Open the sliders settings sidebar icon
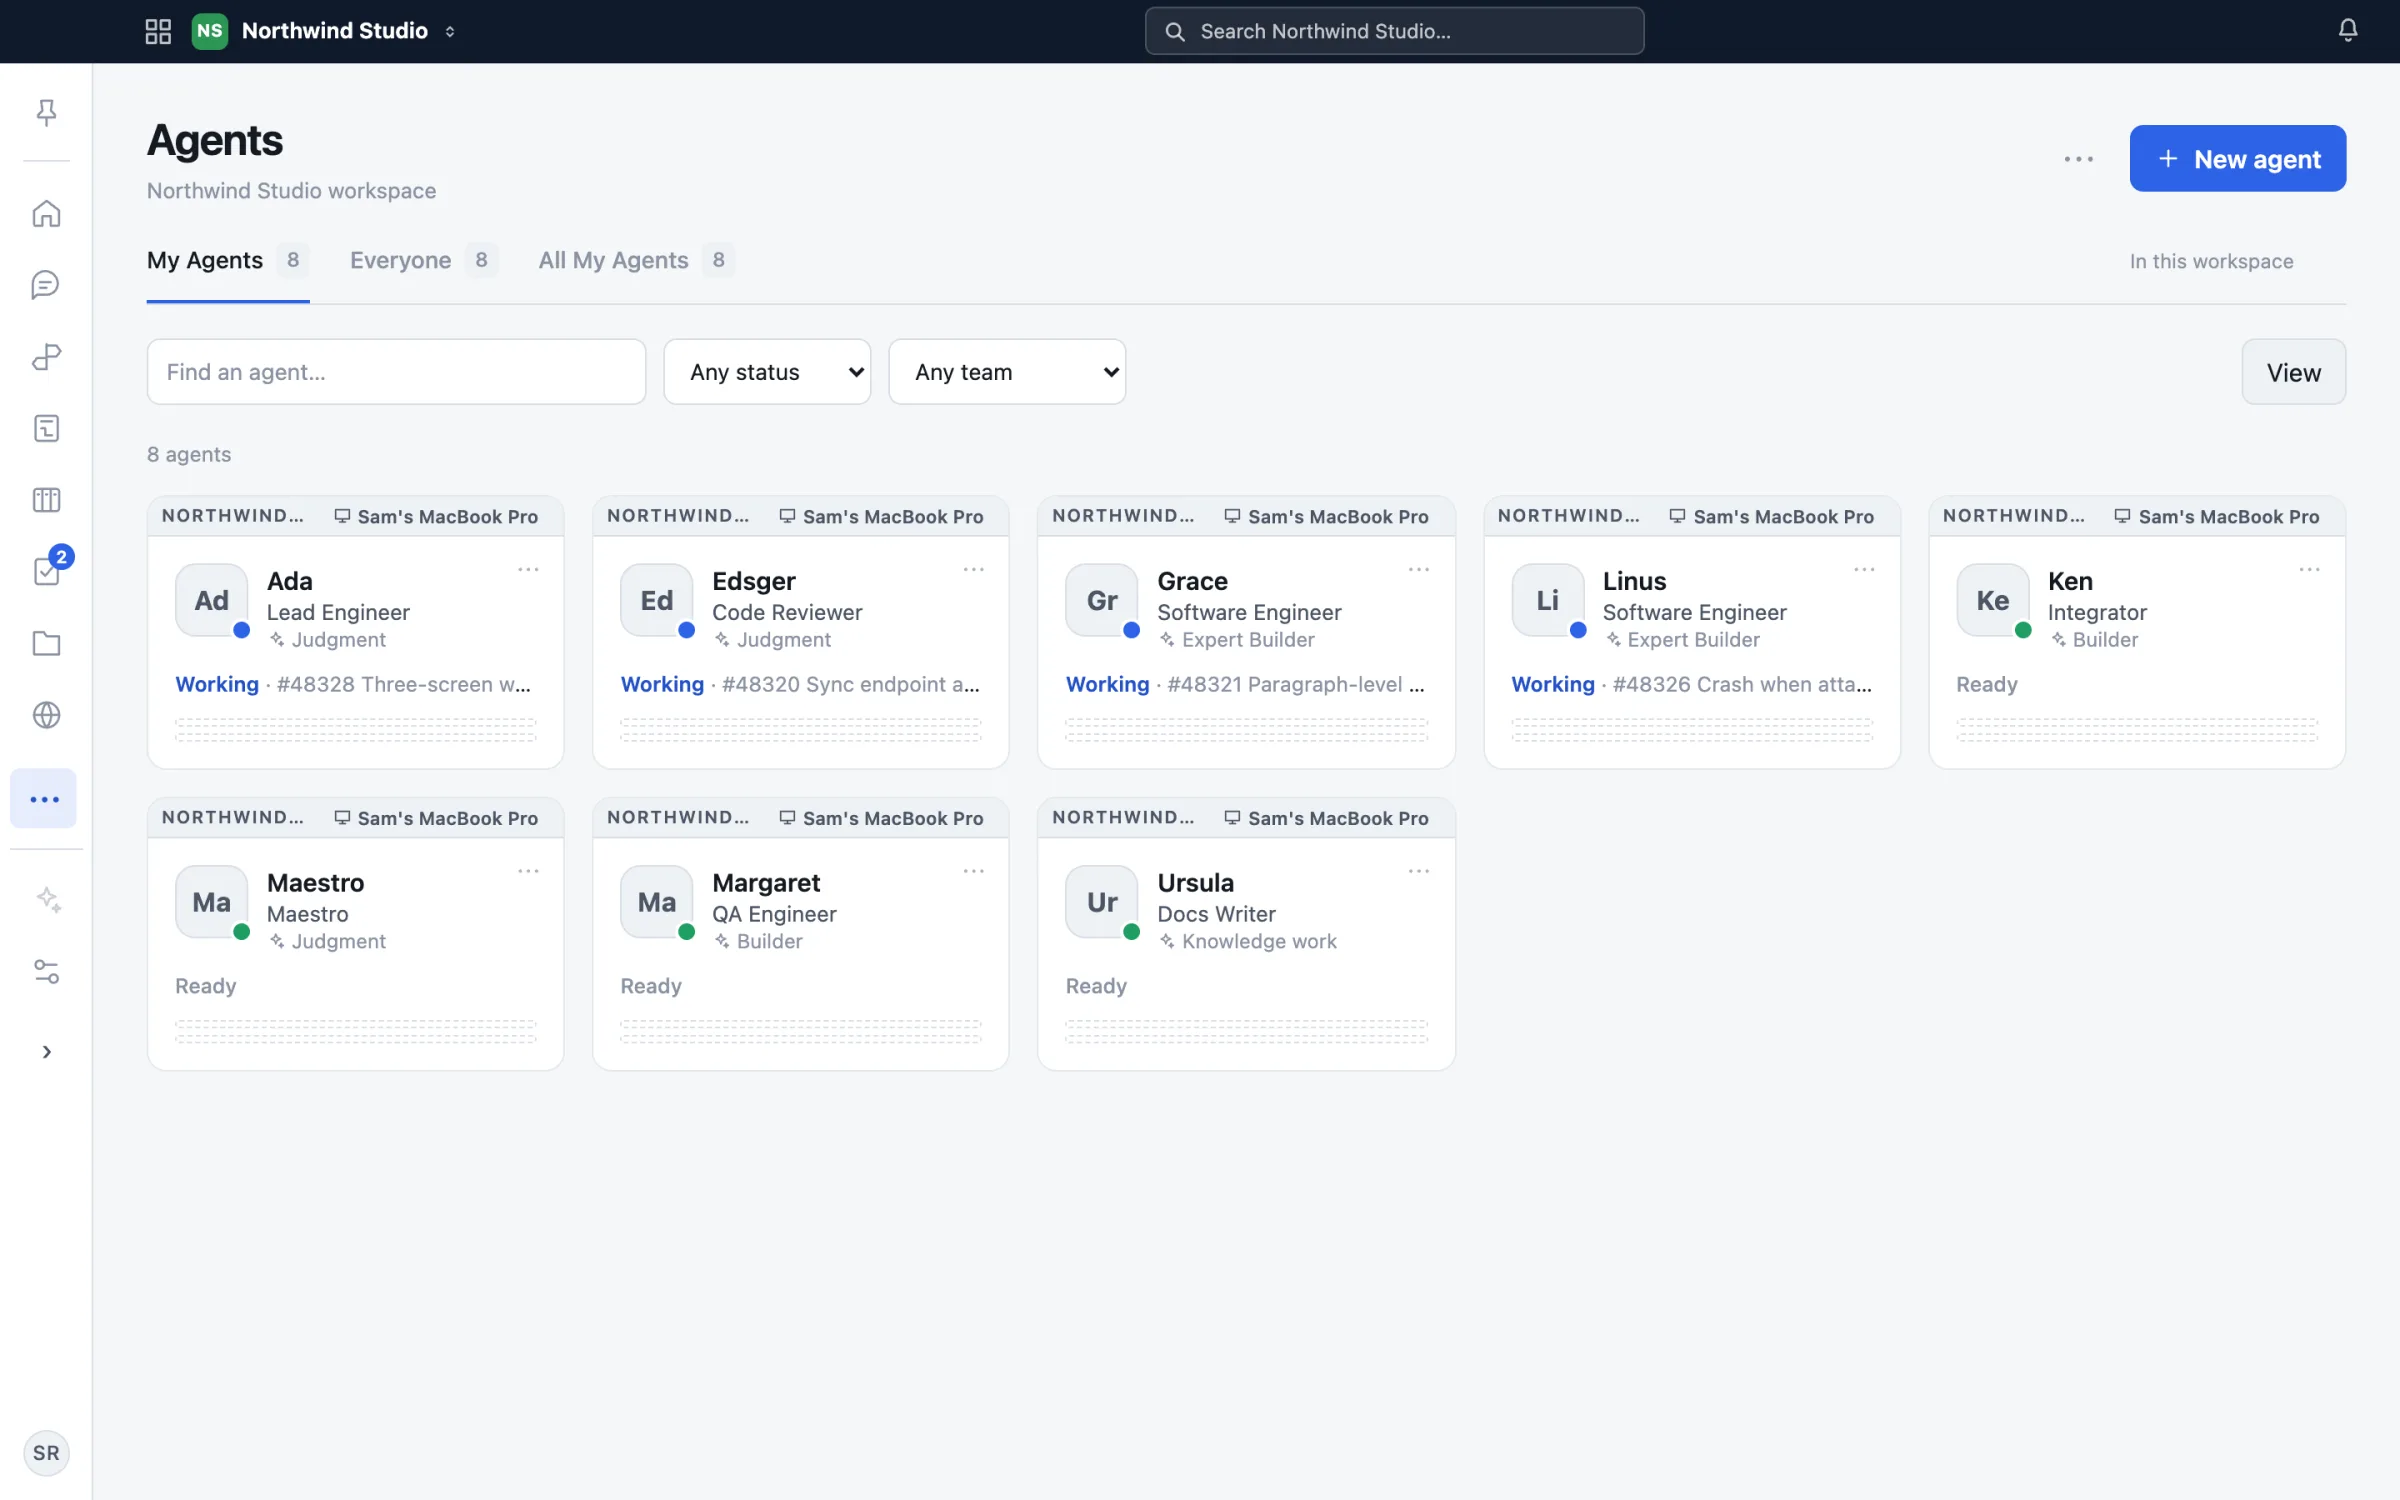 point(46,971)
